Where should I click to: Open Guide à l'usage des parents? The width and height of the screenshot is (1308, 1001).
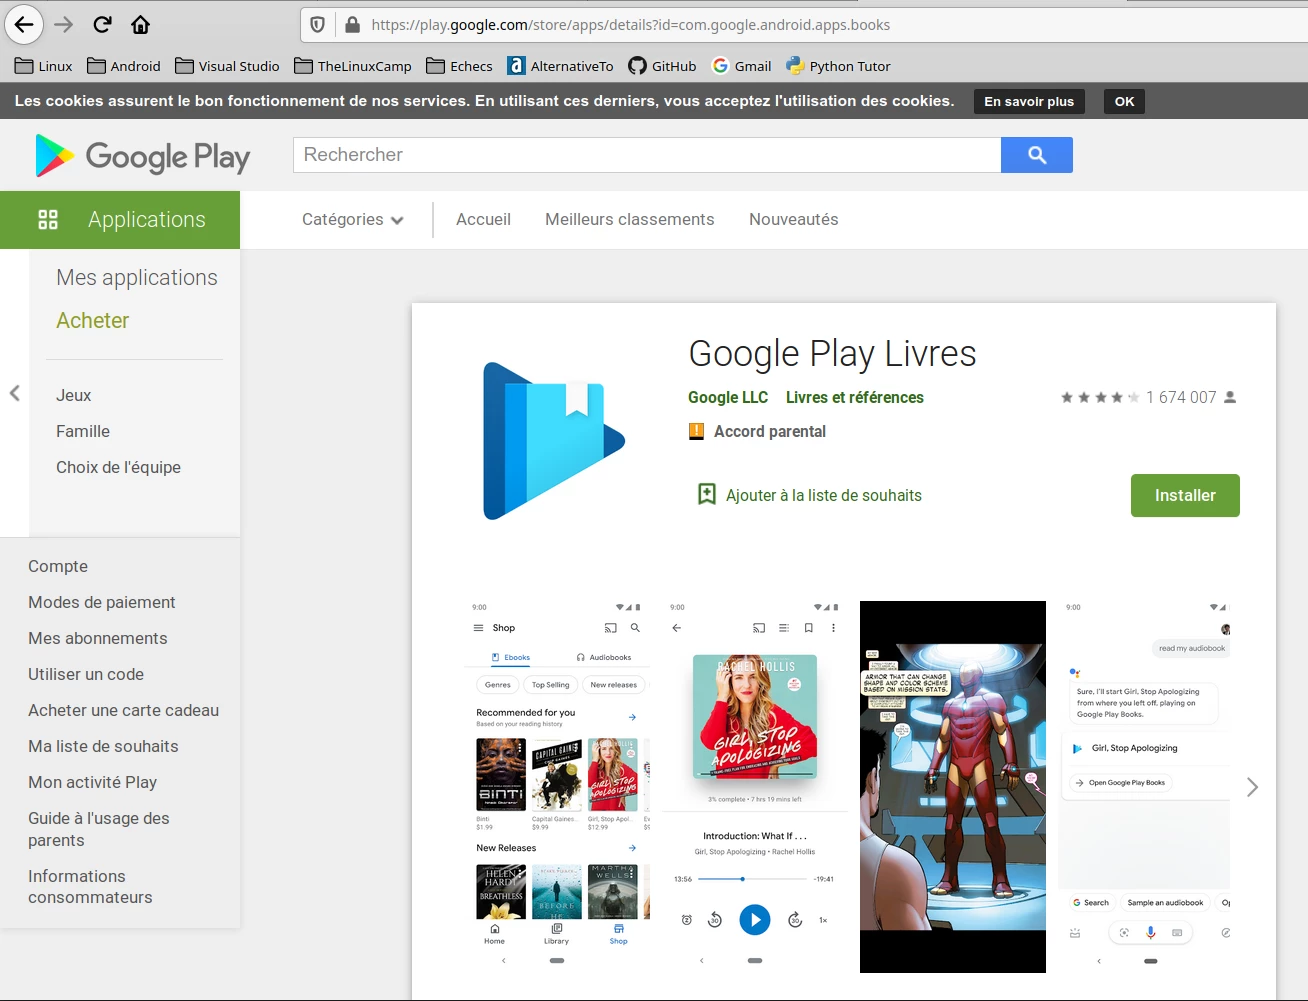click(99, 829)
